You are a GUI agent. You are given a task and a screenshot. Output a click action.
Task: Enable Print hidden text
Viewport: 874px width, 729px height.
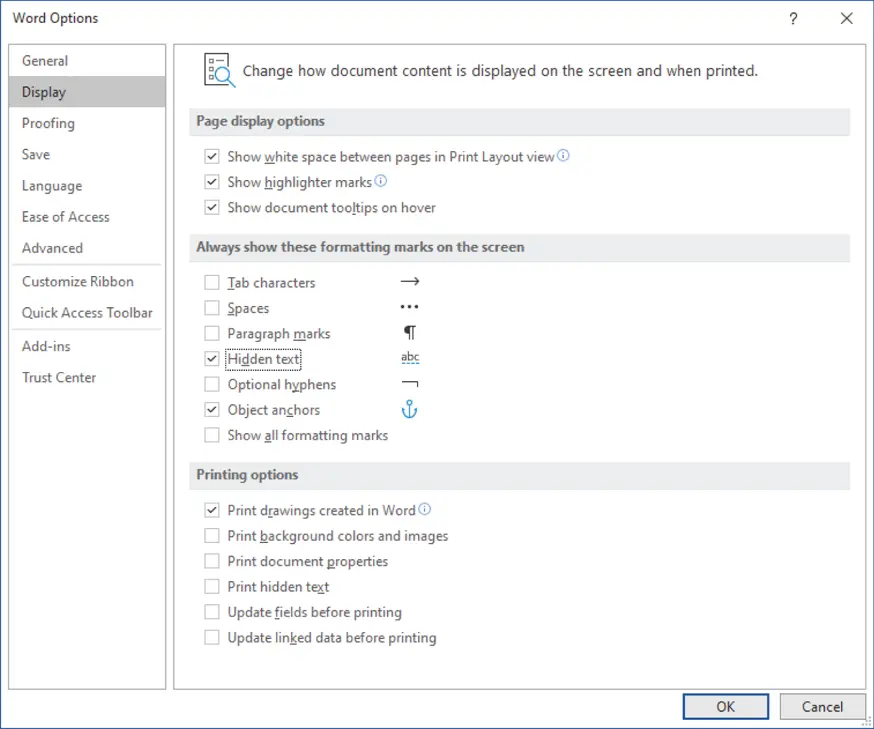point(212,586)
